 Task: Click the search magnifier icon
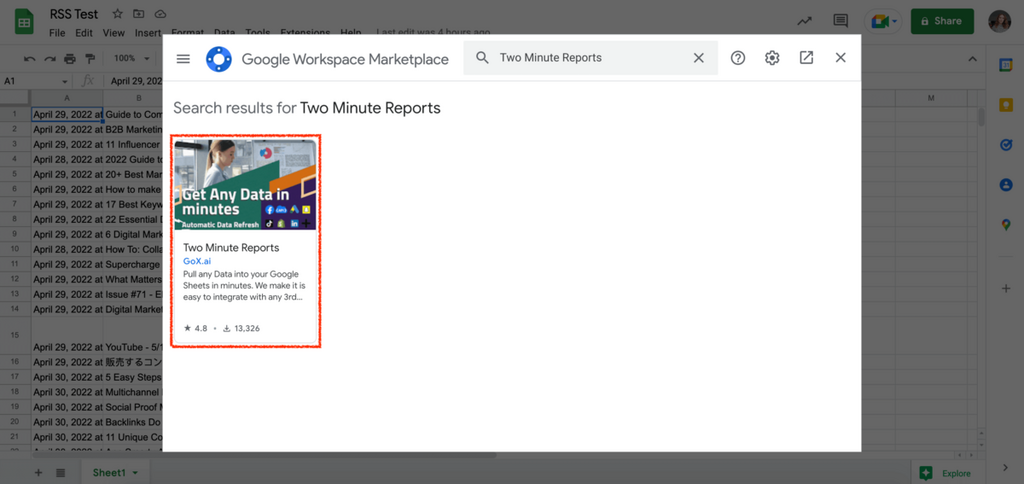[x=482, y=58]
